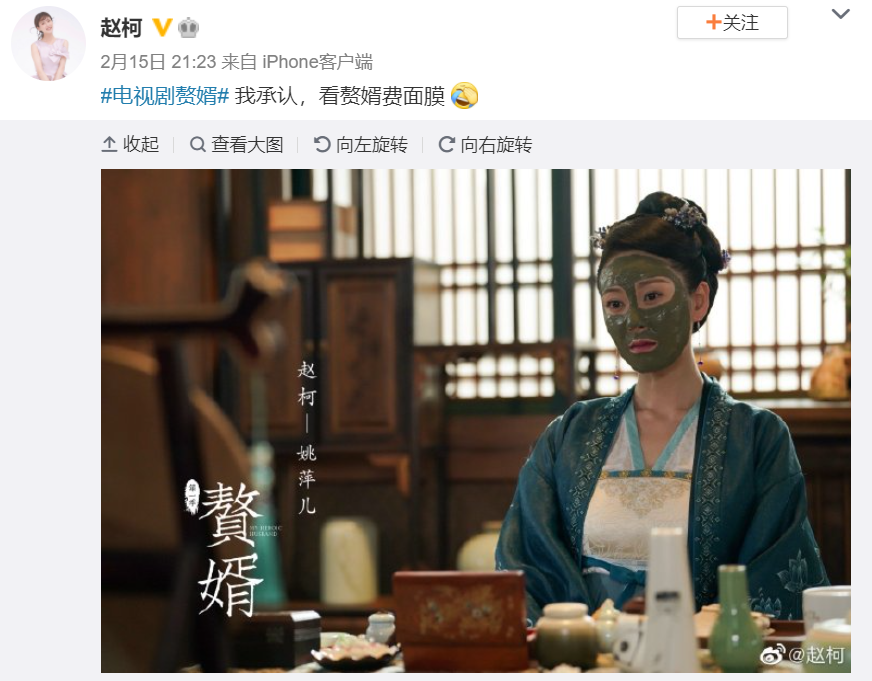
Task: Follow the user with +关注 button
Action: click(732, 23)
